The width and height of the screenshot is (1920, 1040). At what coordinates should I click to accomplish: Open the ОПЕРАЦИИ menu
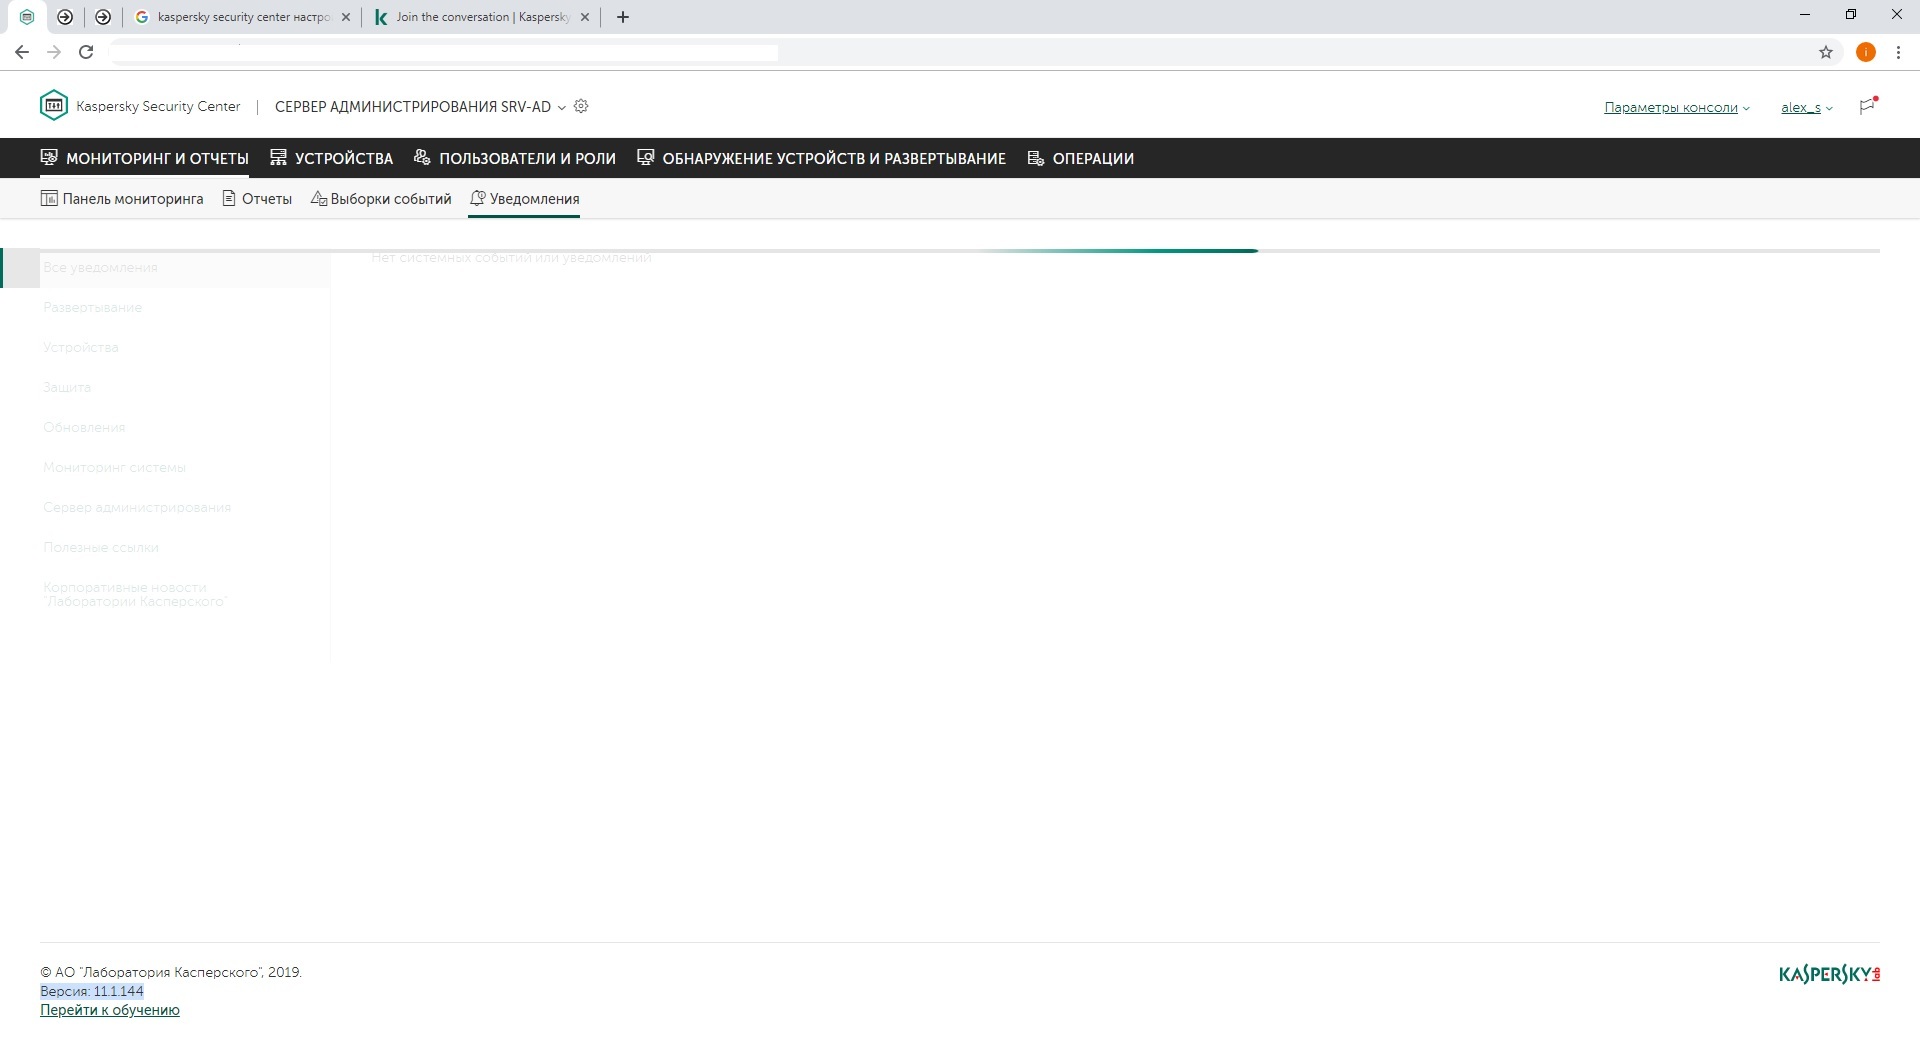[1081, 158]
